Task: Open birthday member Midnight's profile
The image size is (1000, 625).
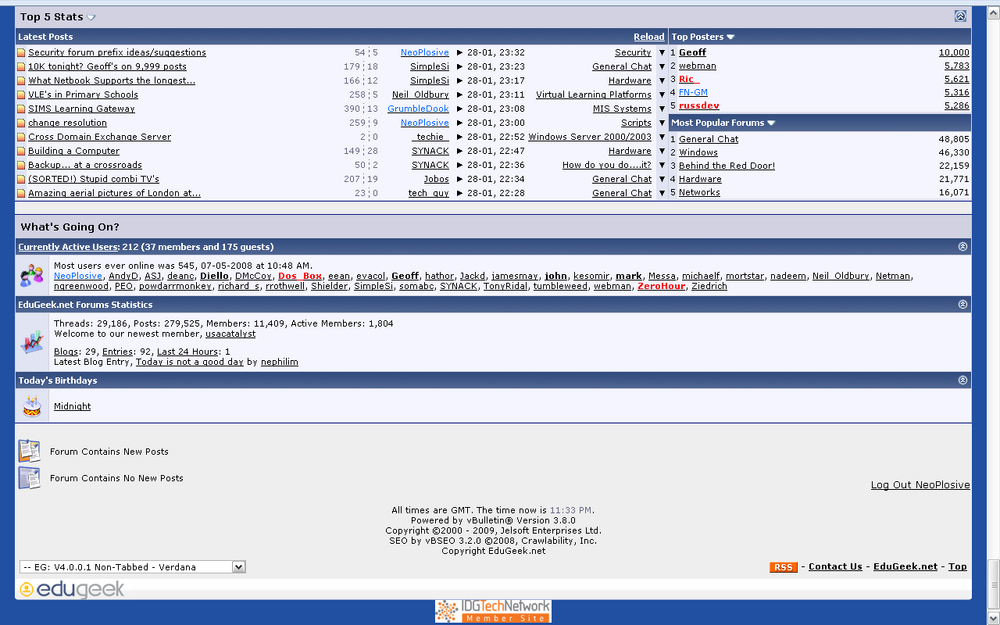Action: [x=72, y=406]
